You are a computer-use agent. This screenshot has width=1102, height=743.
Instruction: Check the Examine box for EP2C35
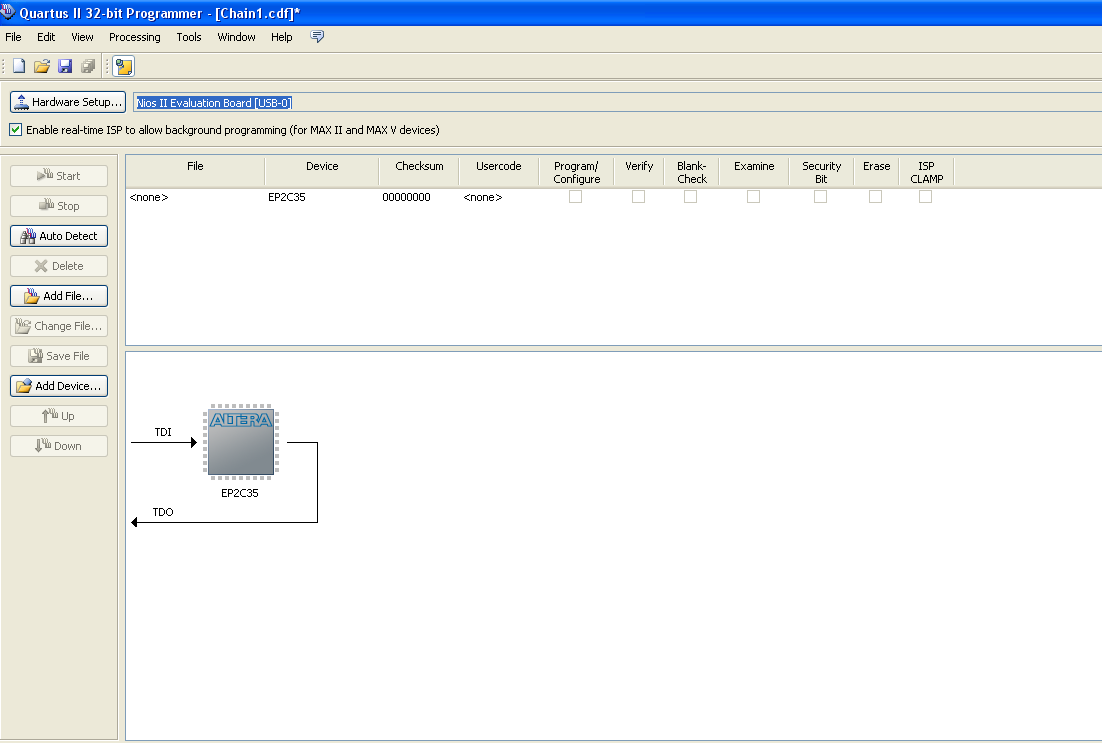point(753,197)
